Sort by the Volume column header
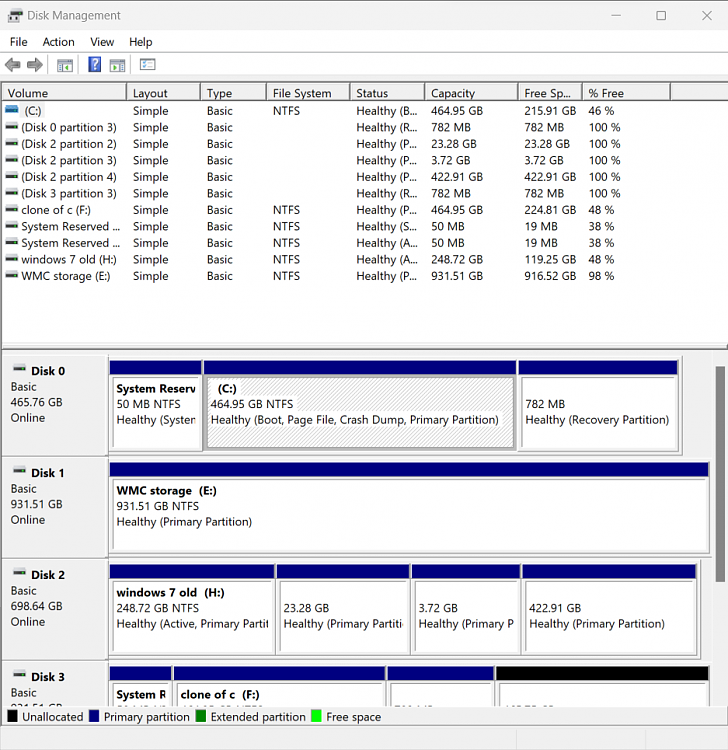The width and height of the screenshot is (728, 750). (x=64, y=93)
